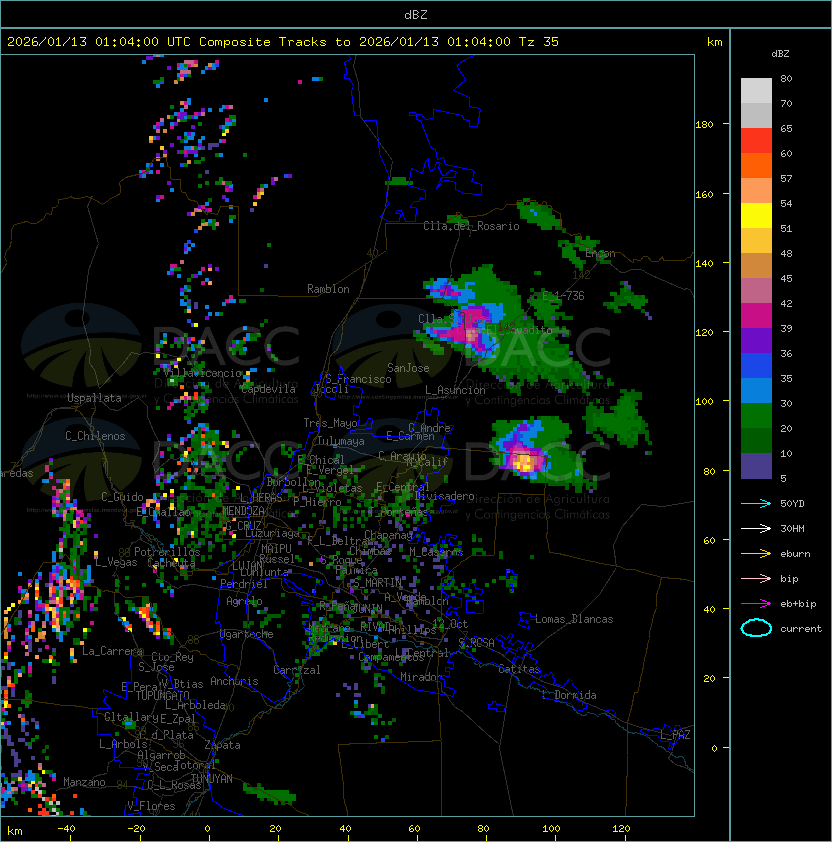Click the Composite Tracks timestamp header text

point(283,42)
